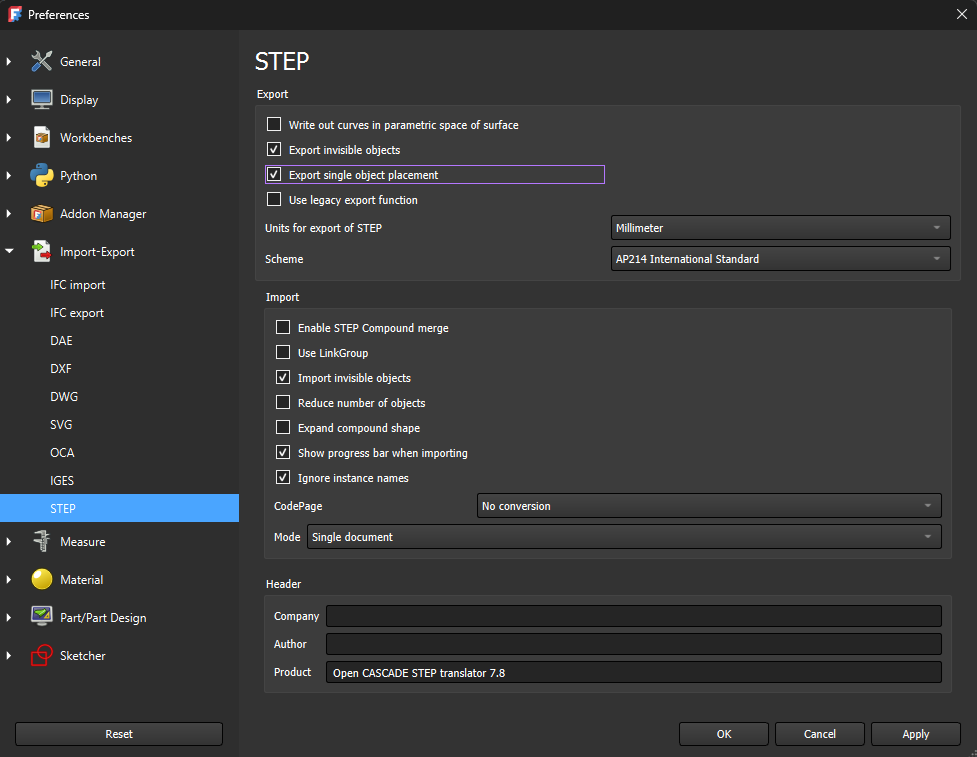The width and height of the screenshot is (977, 757).
Task: Disable Export invisible objects
Action: tap(274, 149)
